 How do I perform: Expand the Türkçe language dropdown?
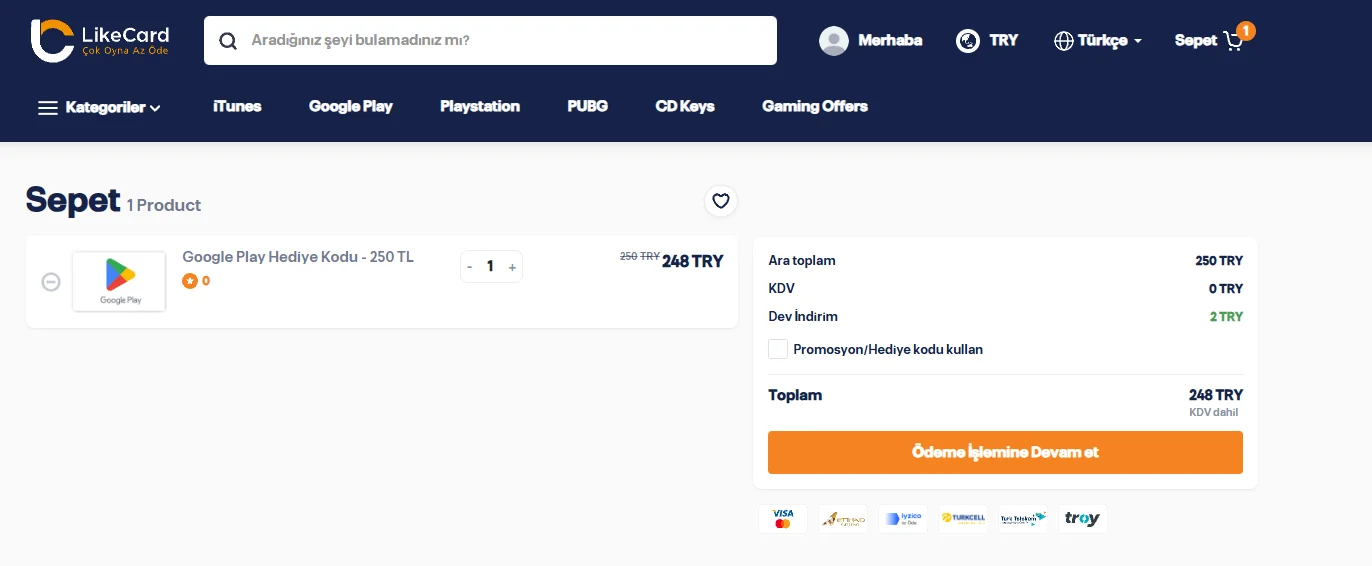(1110, 41)
